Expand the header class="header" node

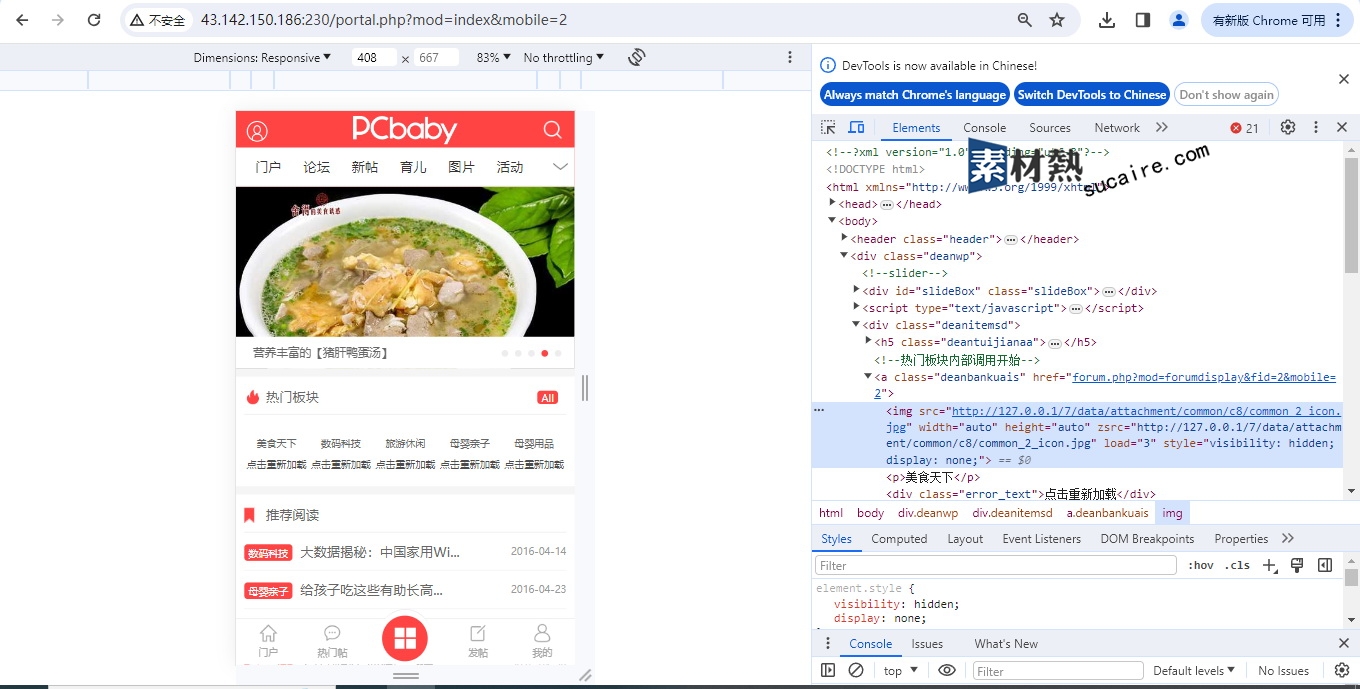tap(844, 238)
